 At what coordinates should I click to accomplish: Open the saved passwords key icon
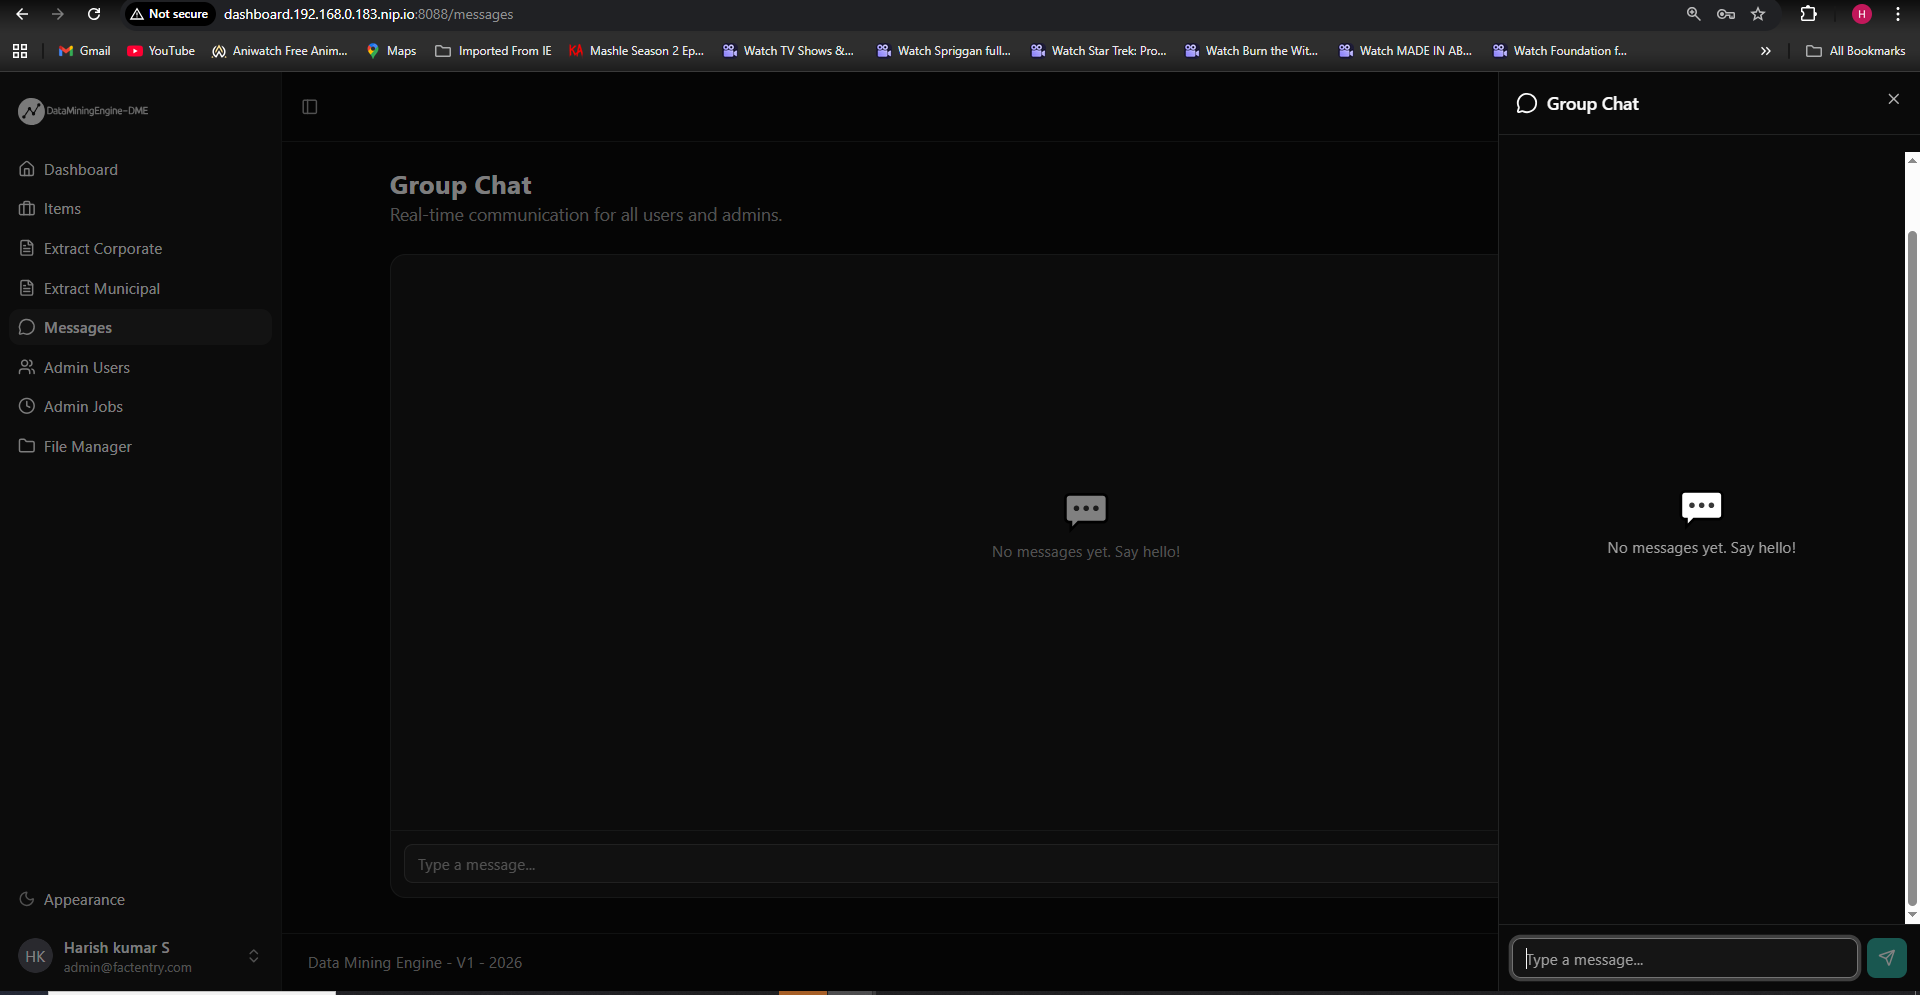[x=1726, y=14]
